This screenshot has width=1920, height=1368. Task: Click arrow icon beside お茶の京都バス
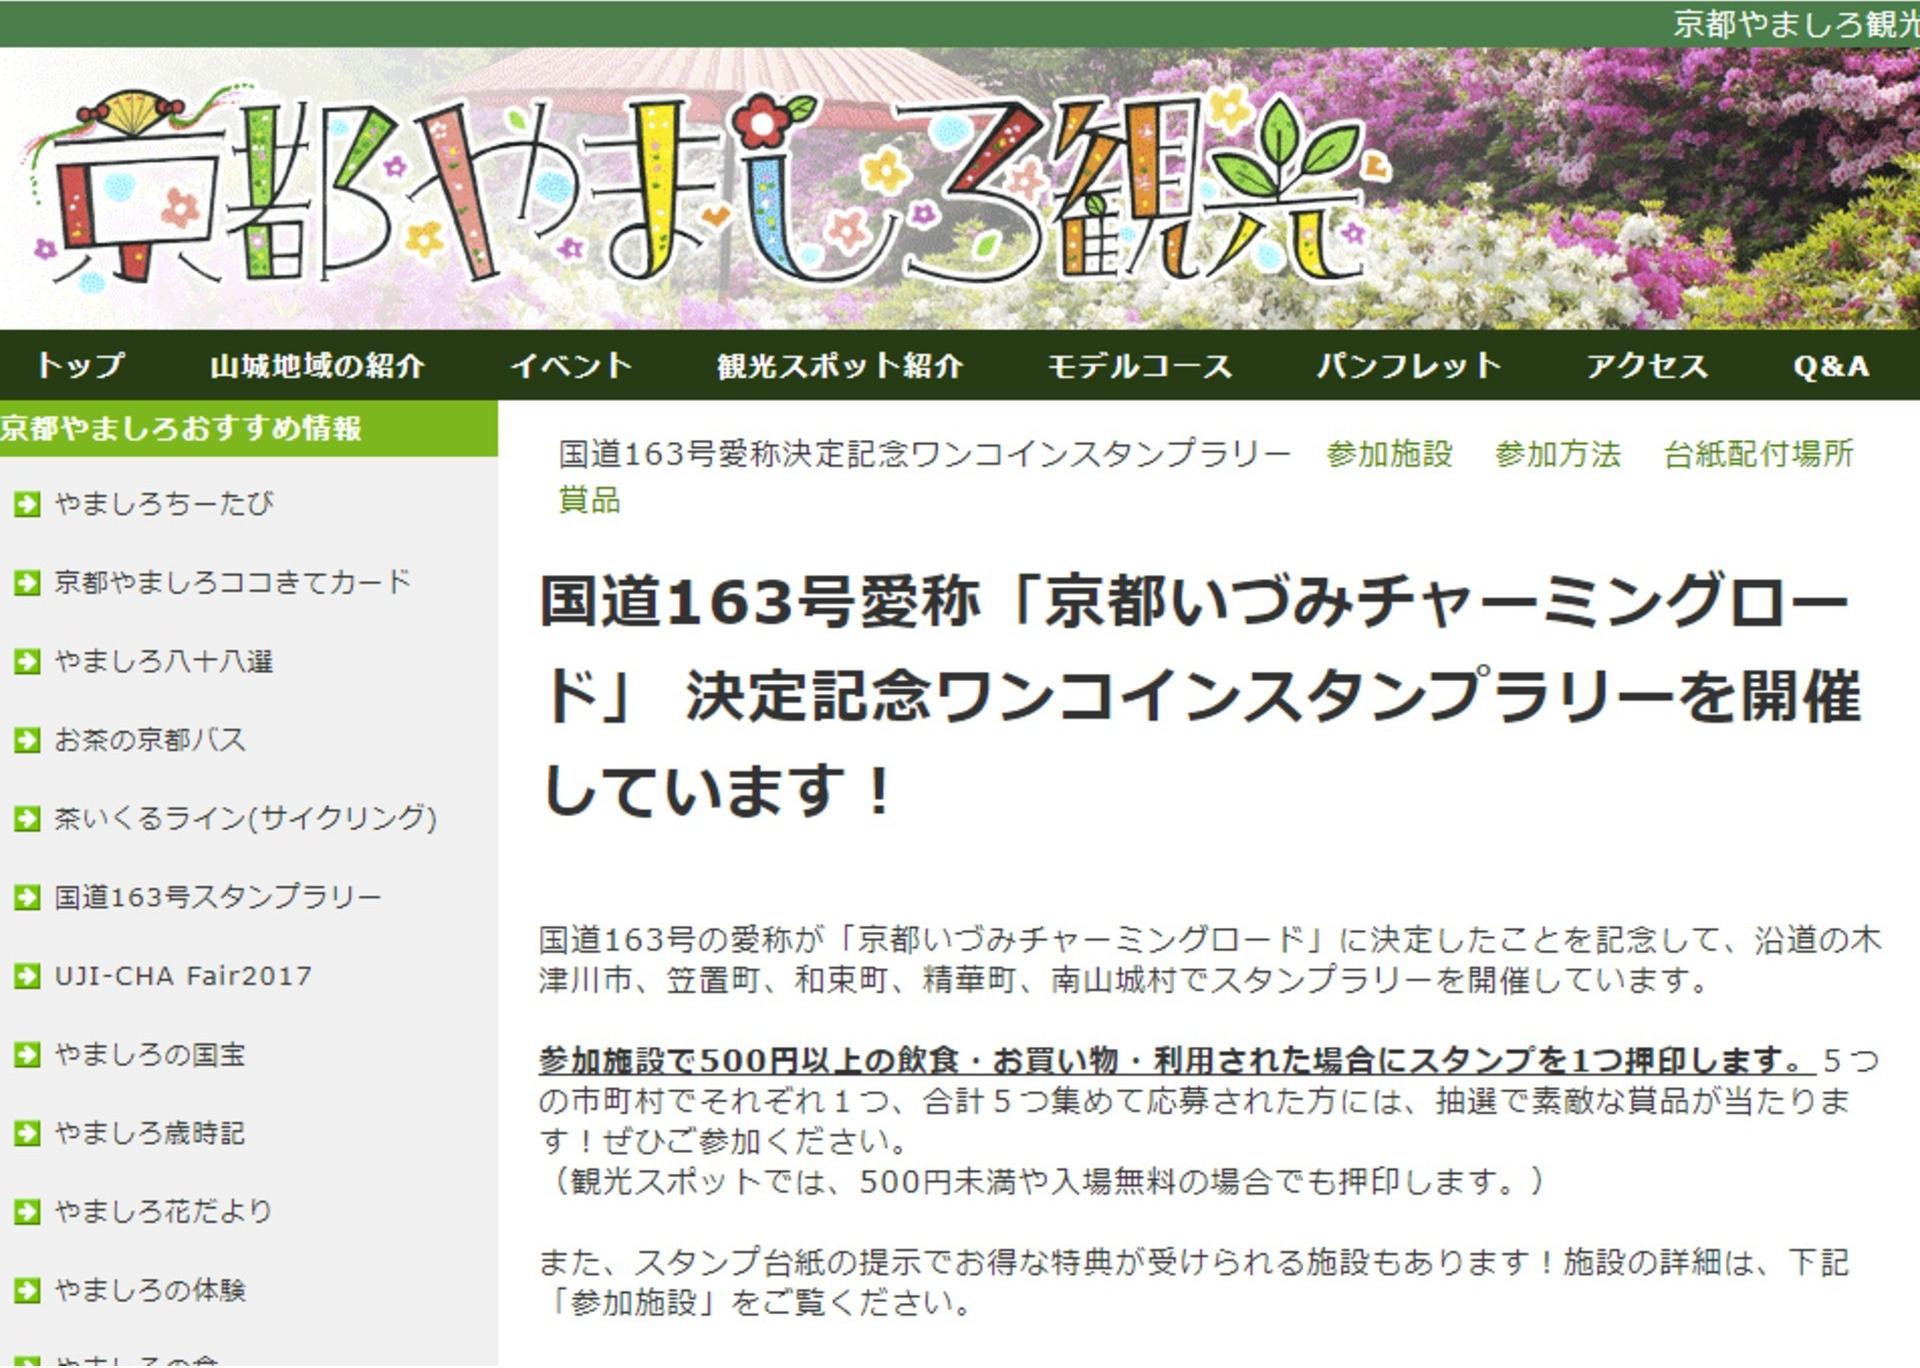[x=27, y=741]
